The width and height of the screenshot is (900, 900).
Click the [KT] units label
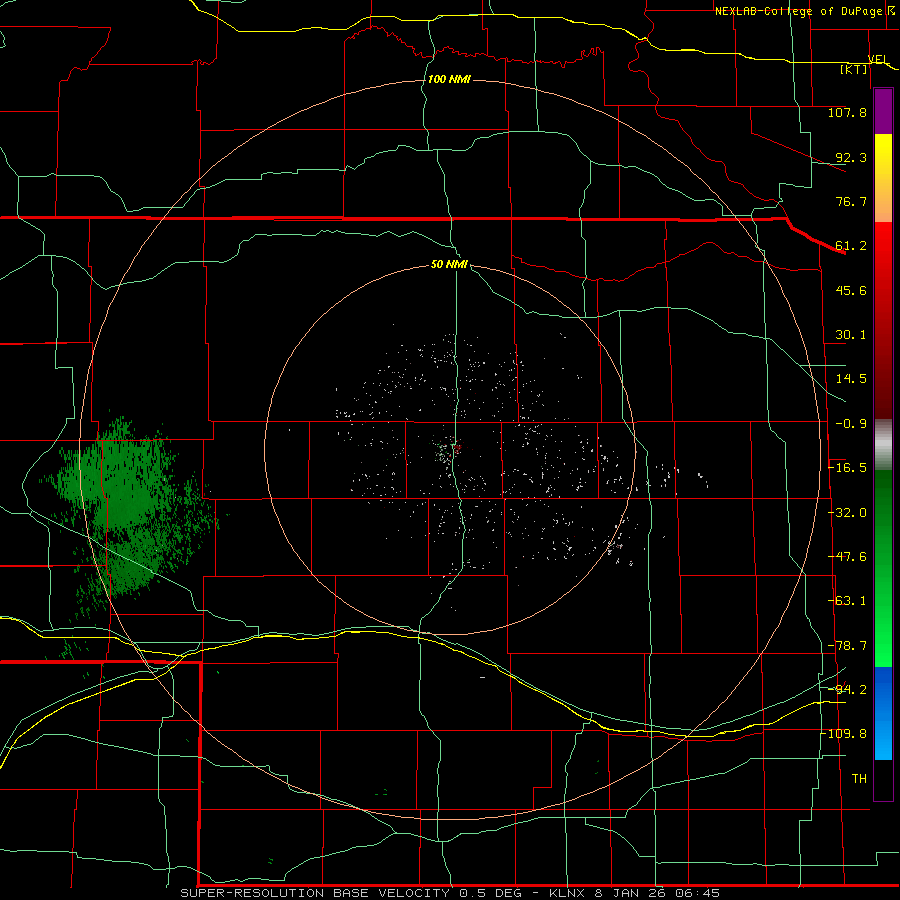coord(854,69)
